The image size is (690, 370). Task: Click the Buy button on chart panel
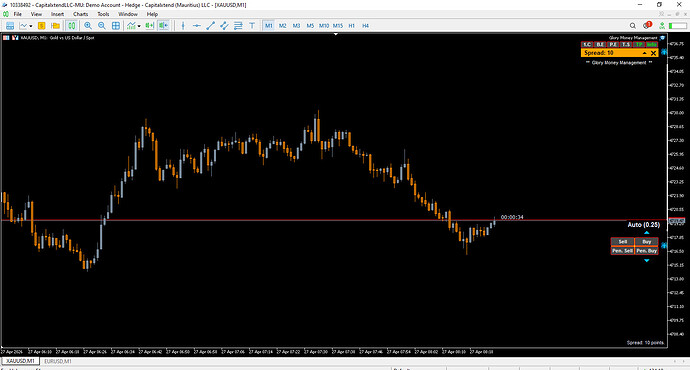(x=646, y=242)
